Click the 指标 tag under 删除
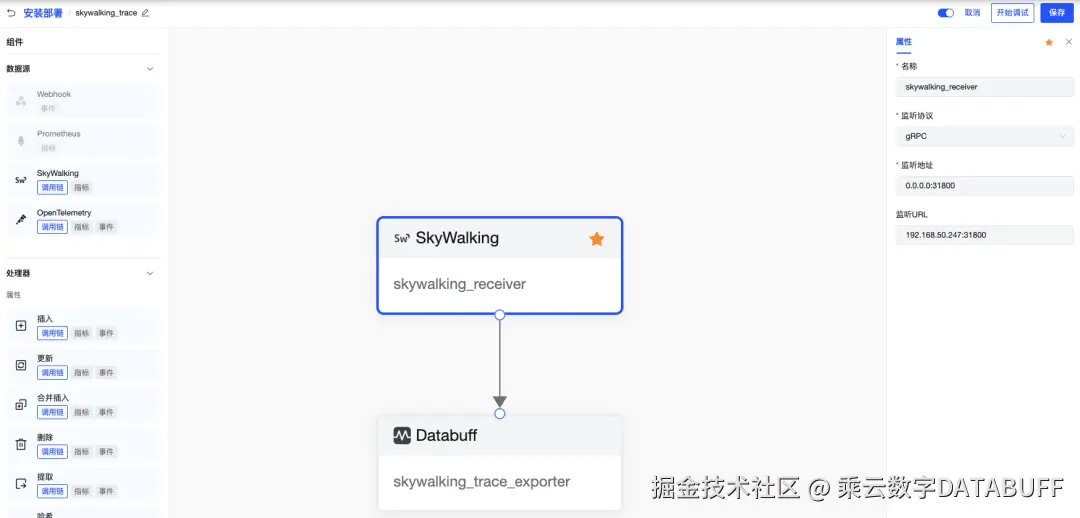1080x518 pixels. click(x=81, y=452)
